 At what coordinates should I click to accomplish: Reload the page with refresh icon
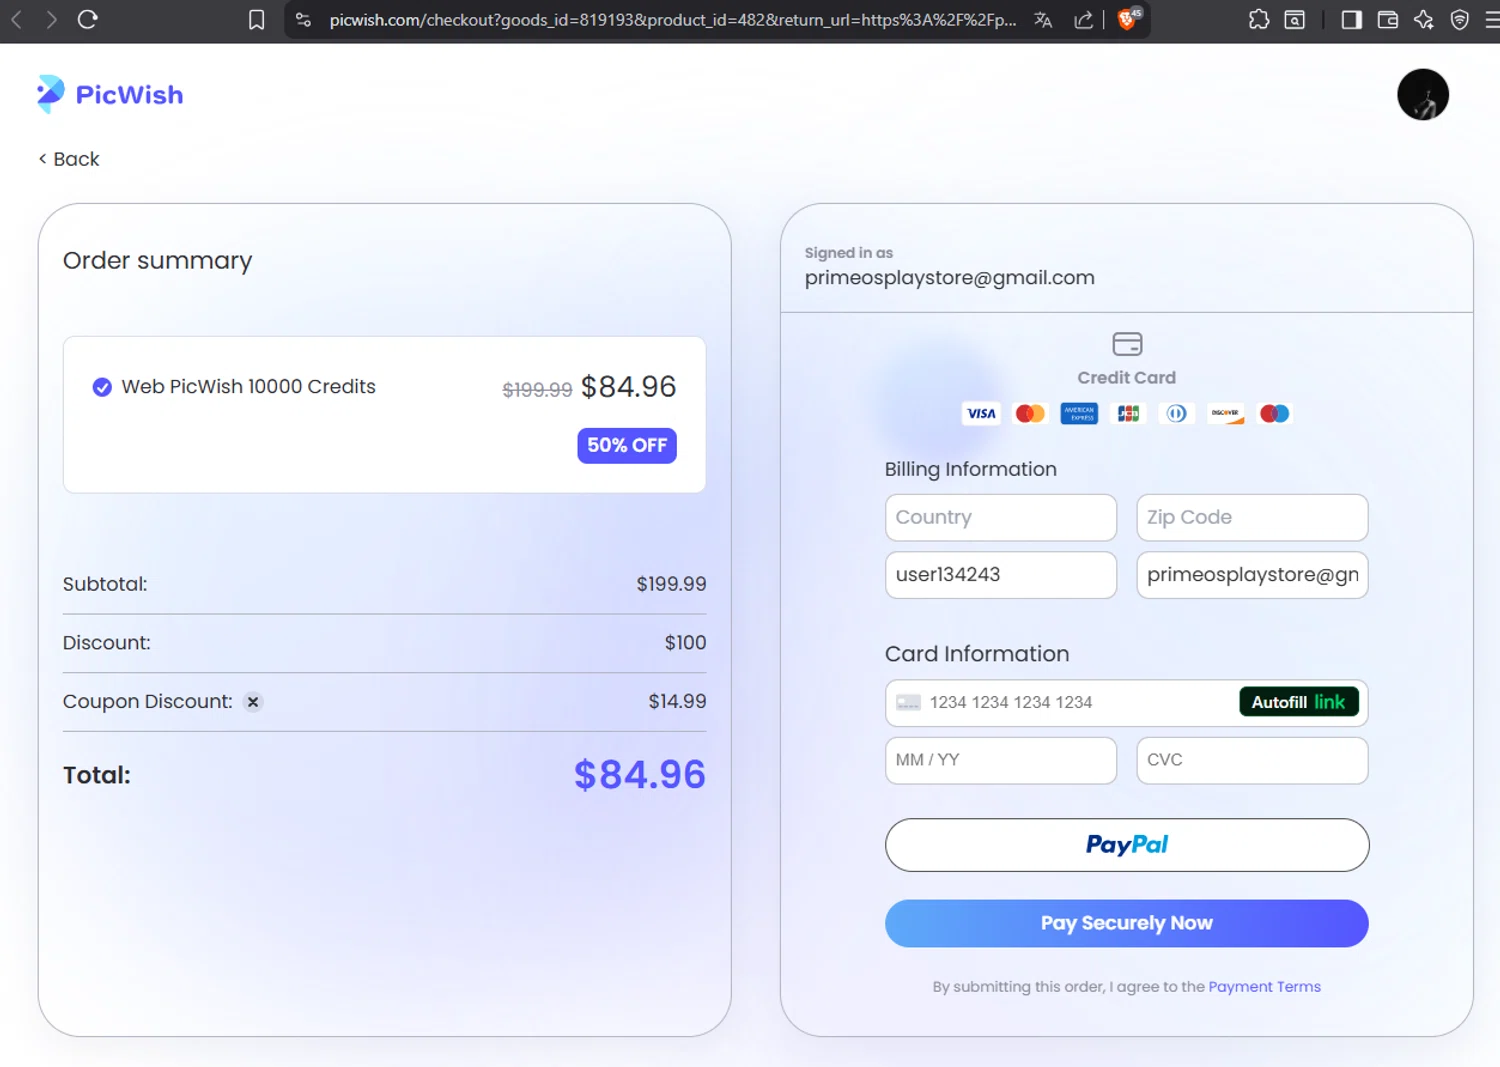coord(88,19)
